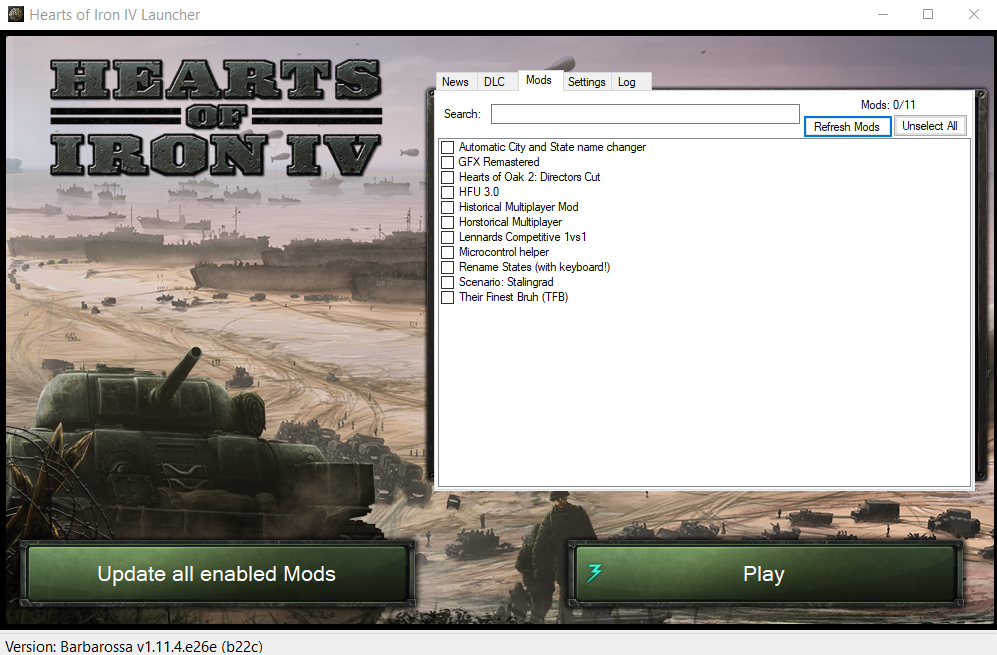Click the Refresh Mods button

click(x=847, y=126)
